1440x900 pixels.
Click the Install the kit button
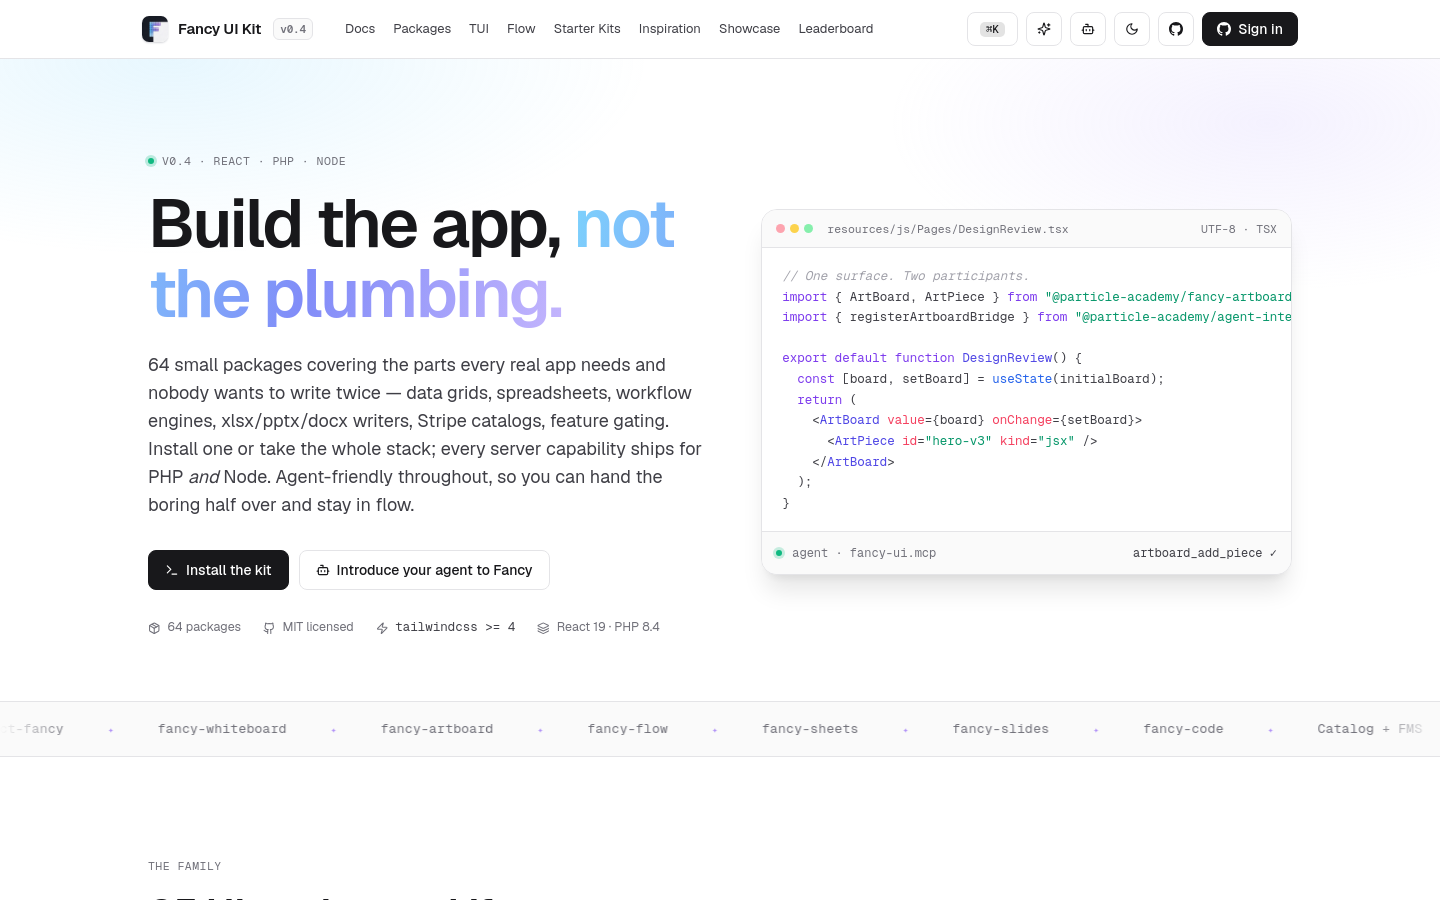pos(218,570)
